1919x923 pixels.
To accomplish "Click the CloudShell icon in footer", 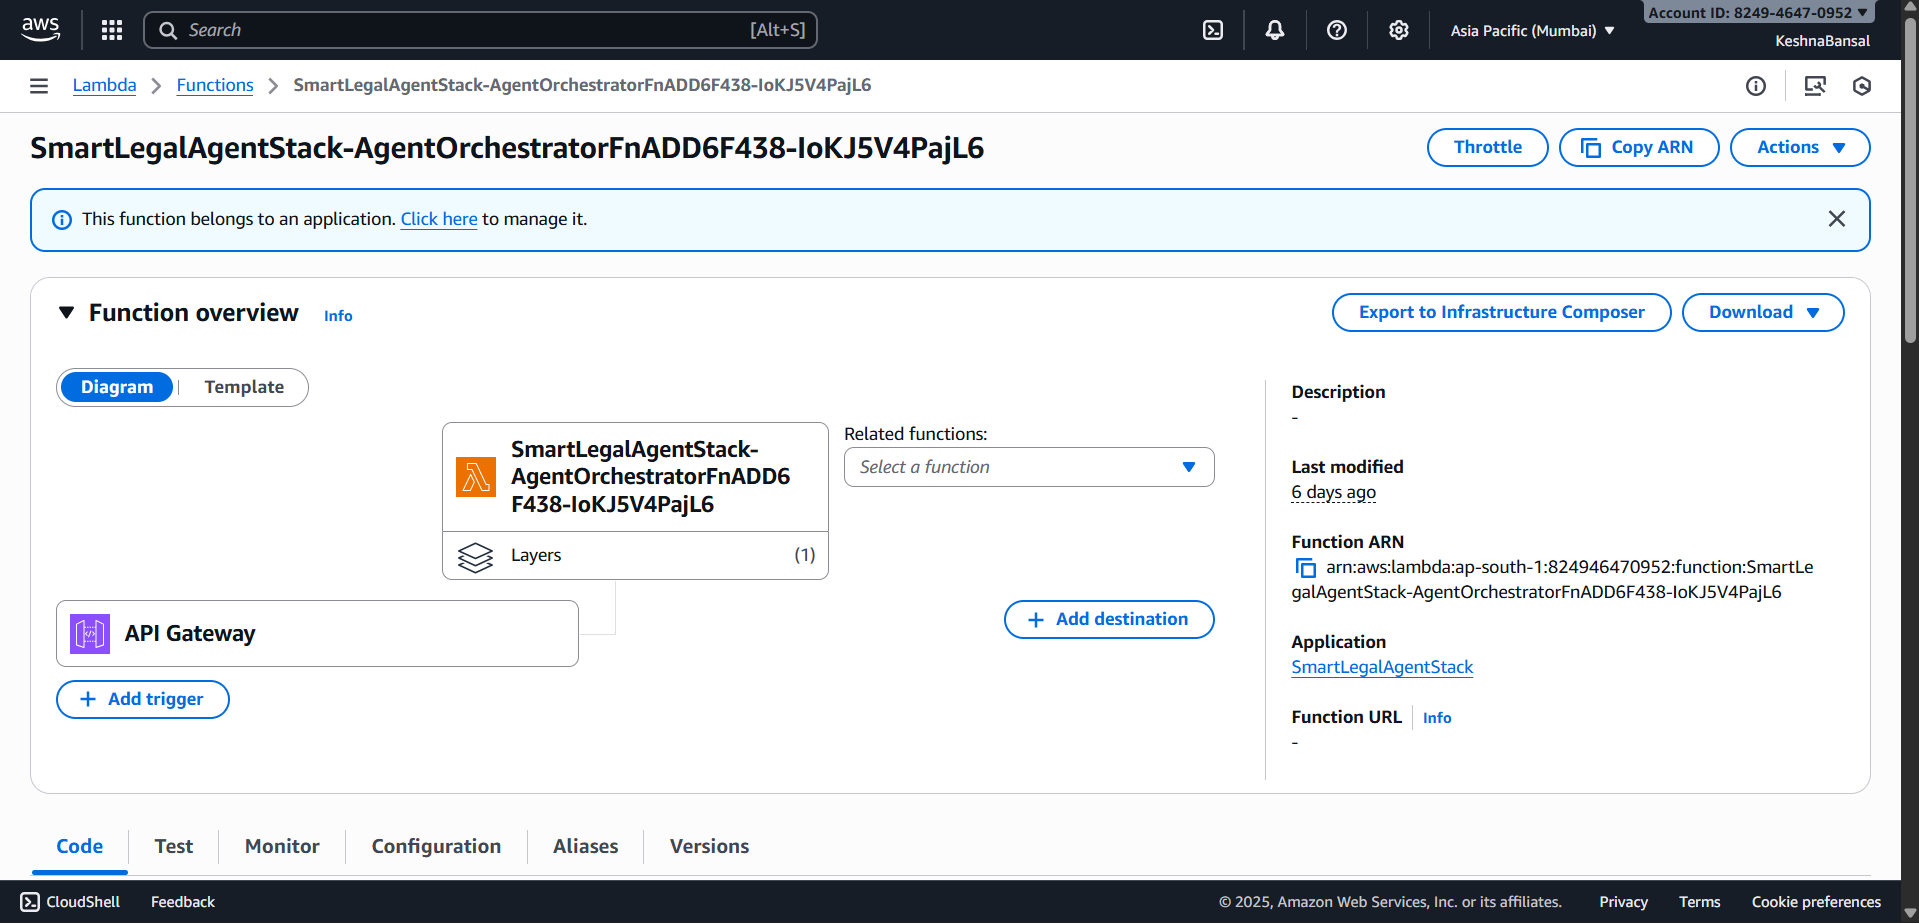I will coord(30,902).
